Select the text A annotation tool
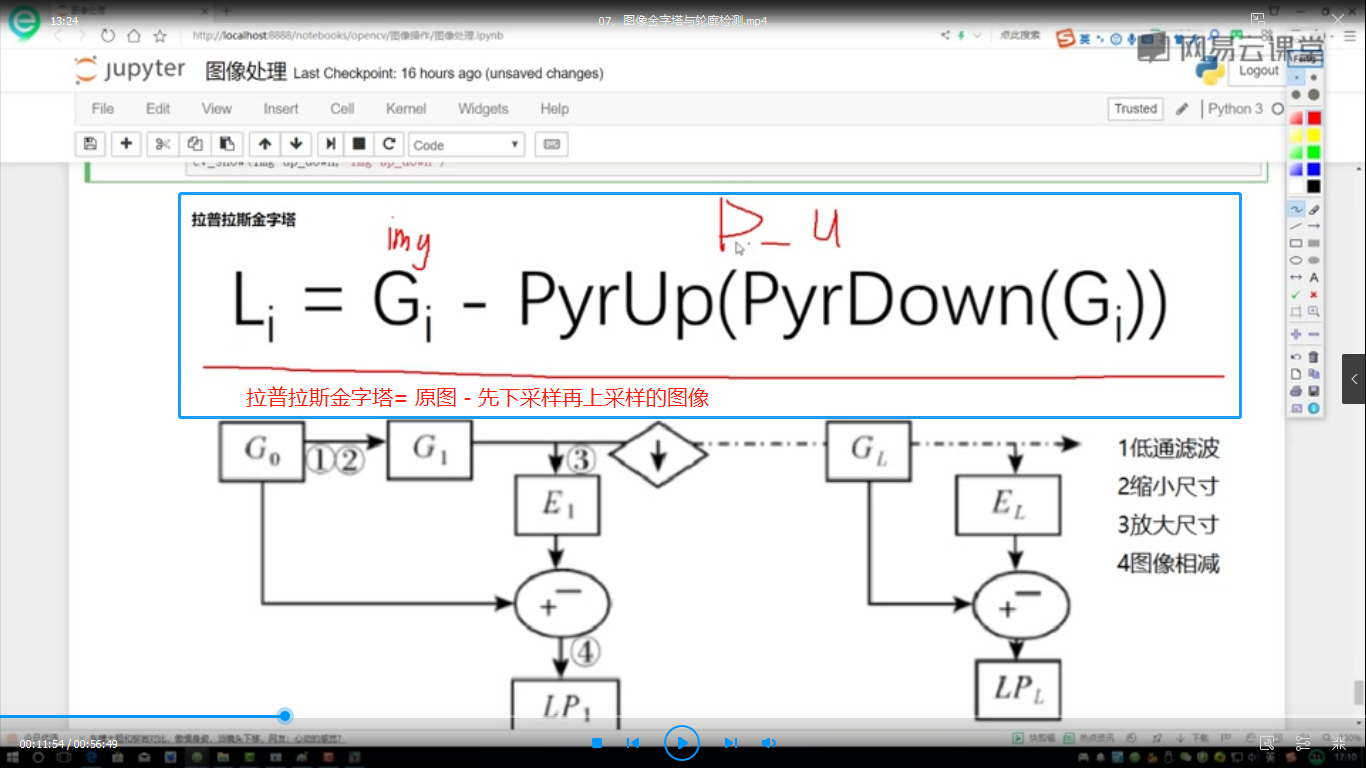1366x768 pixels. tap(1314, 277)
